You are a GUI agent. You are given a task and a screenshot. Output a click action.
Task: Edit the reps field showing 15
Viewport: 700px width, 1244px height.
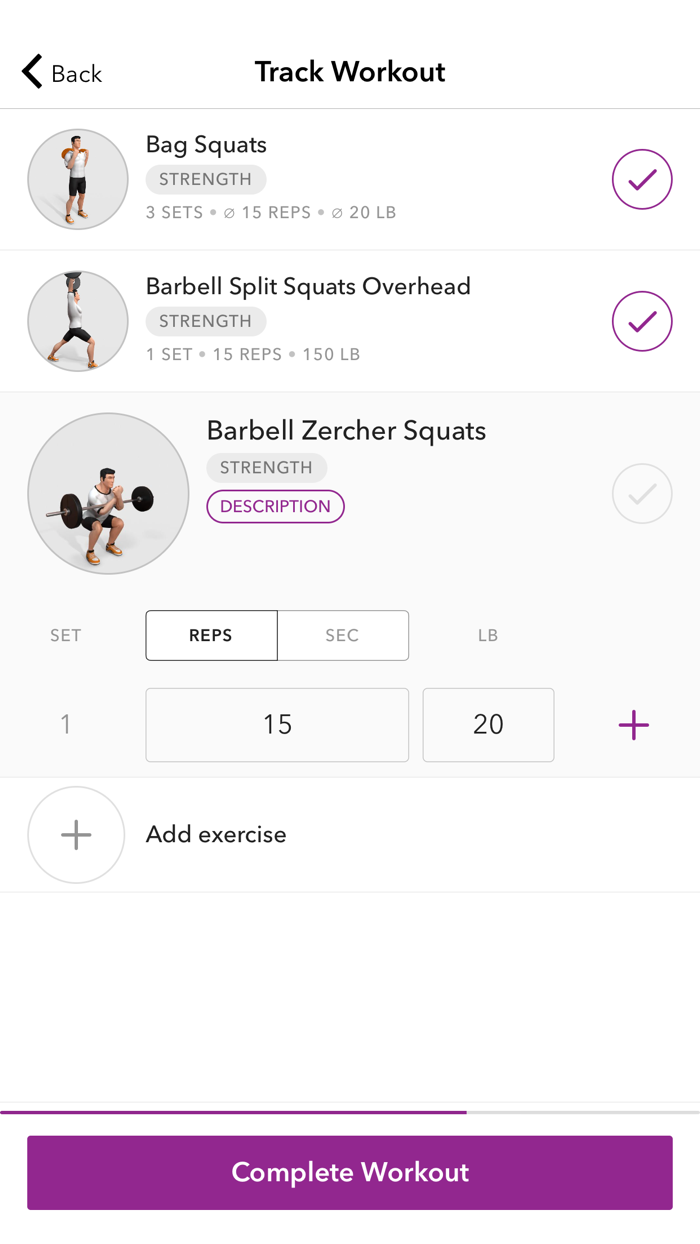point(277,725)
